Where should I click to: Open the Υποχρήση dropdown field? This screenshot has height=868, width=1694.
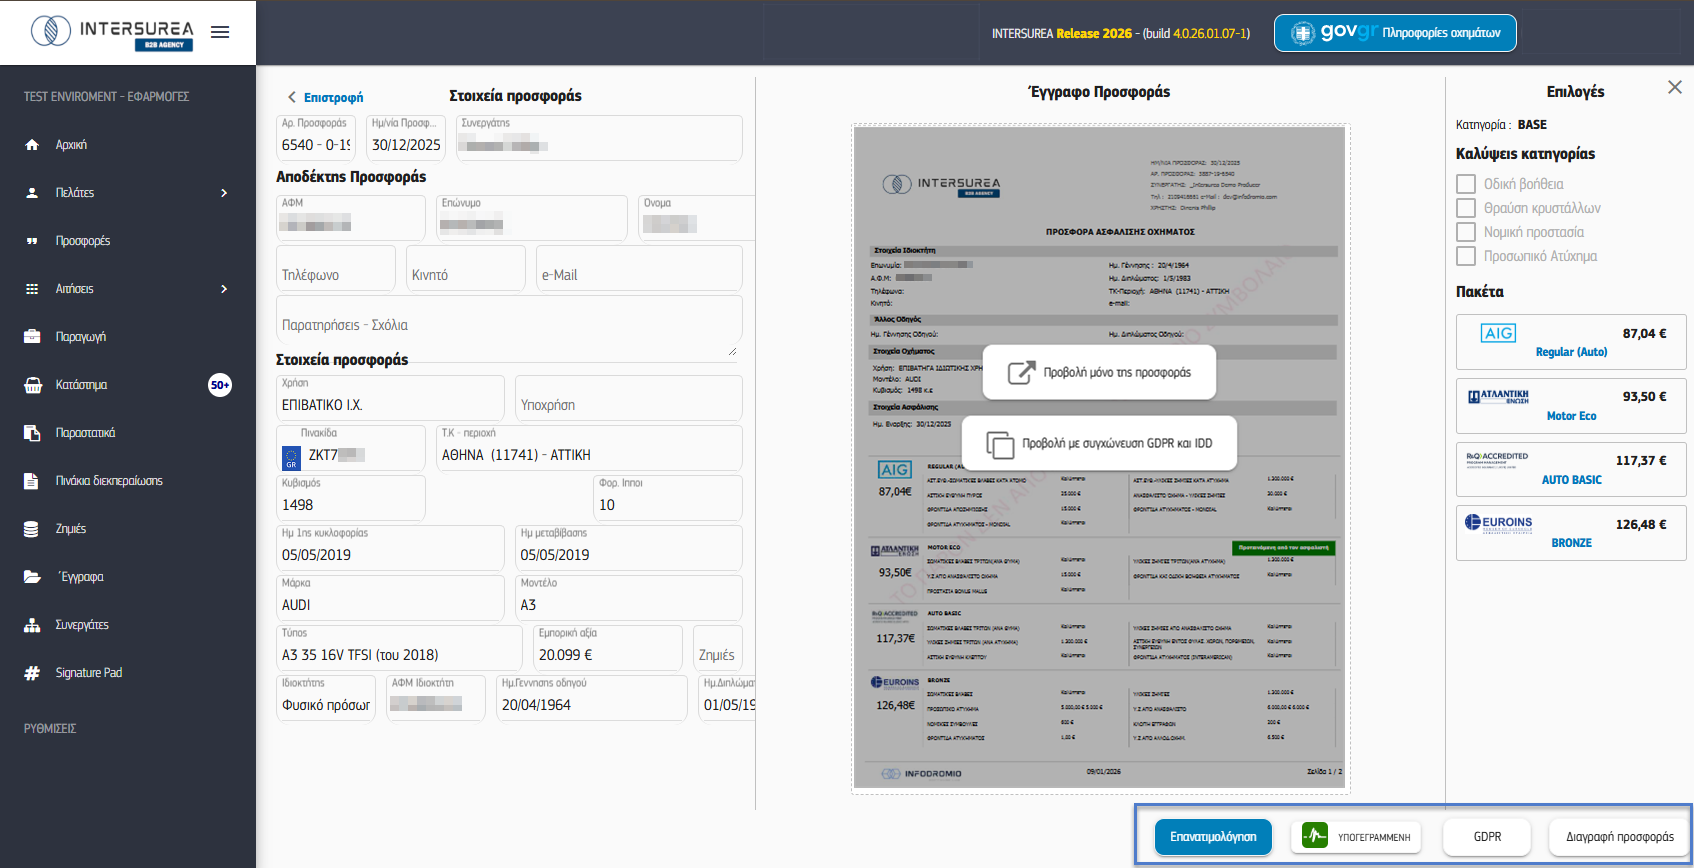point(628,399)
